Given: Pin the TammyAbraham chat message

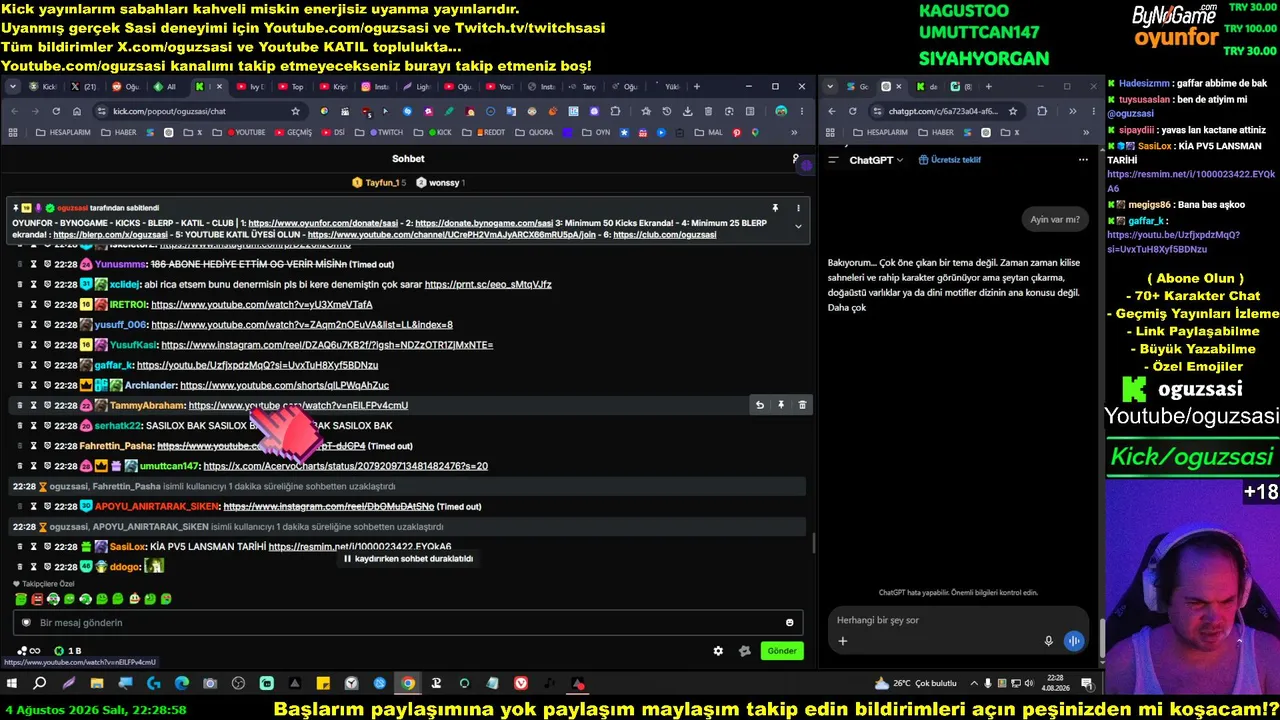Looking at the screenshot, I should pos(781,405).
